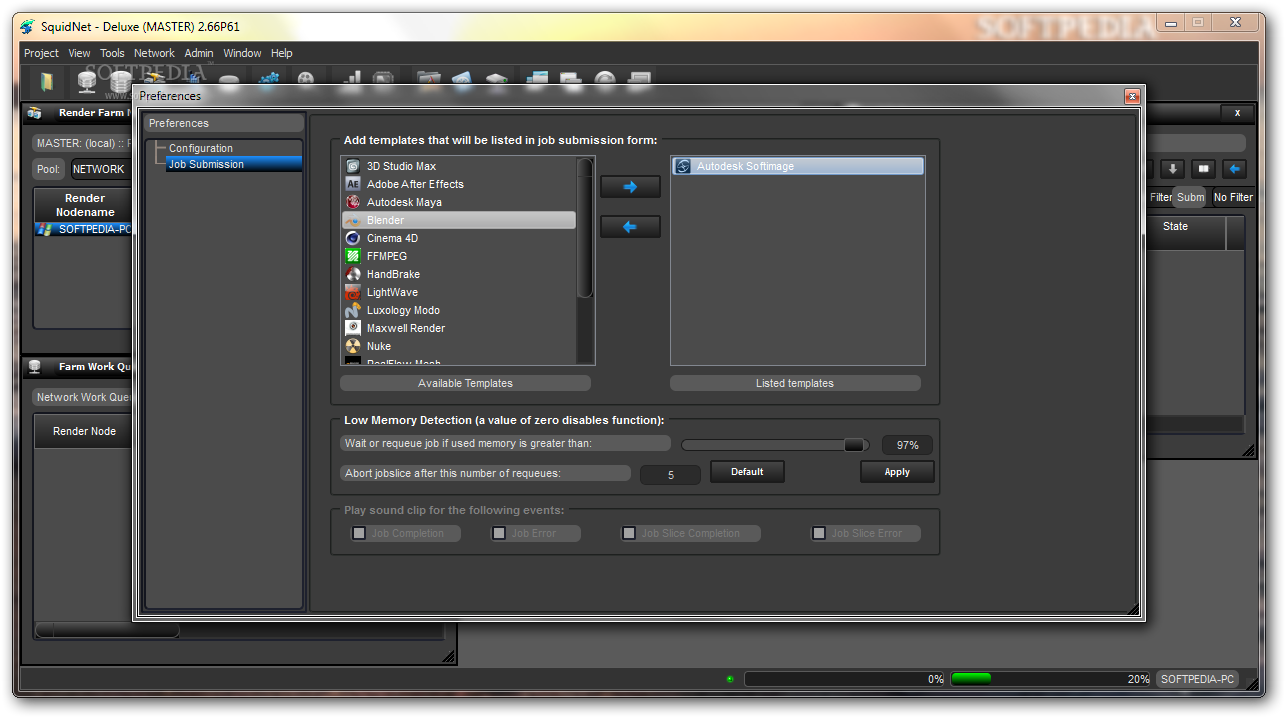The image size is (1286, 718).
Task: Toggle Job Slice Completion sound checkbox
Action: click(629, 533)
